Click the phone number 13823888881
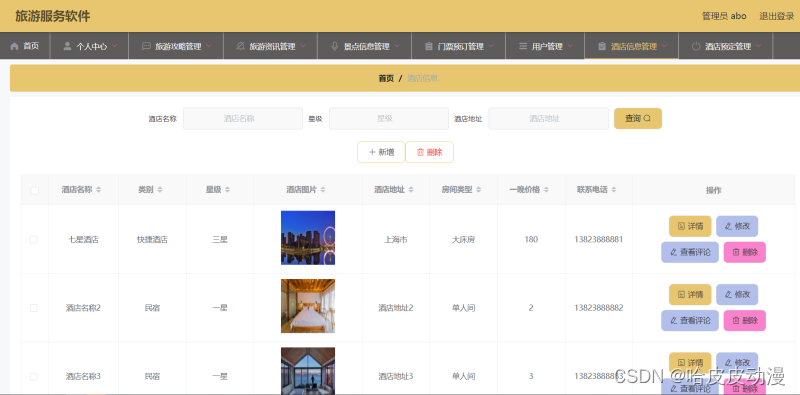 click(x=598, y=239)
